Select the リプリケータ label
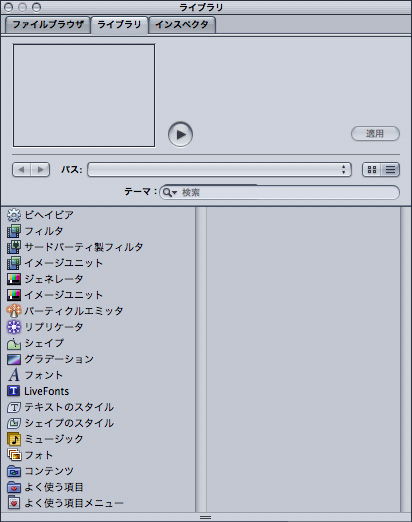The width and height of the screenshot is (412, 522). (x=54, y=327)
